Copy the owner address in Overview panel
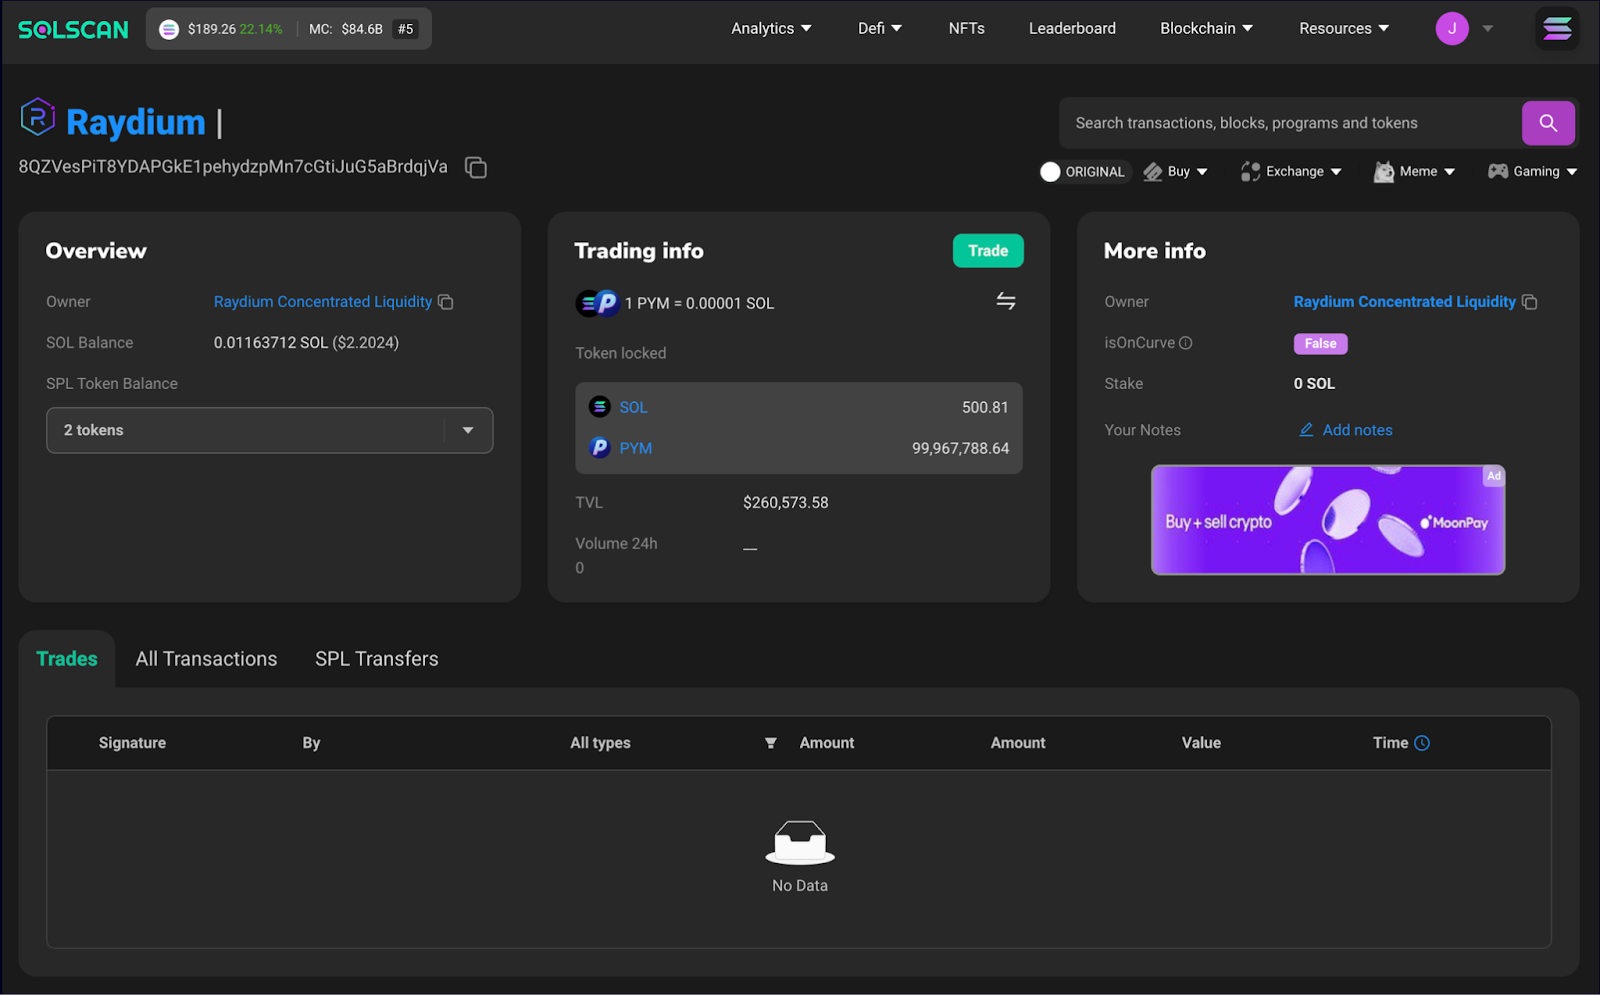Image resolution: width=1600 pixels, height=995 pixels. tap(446, 302)
